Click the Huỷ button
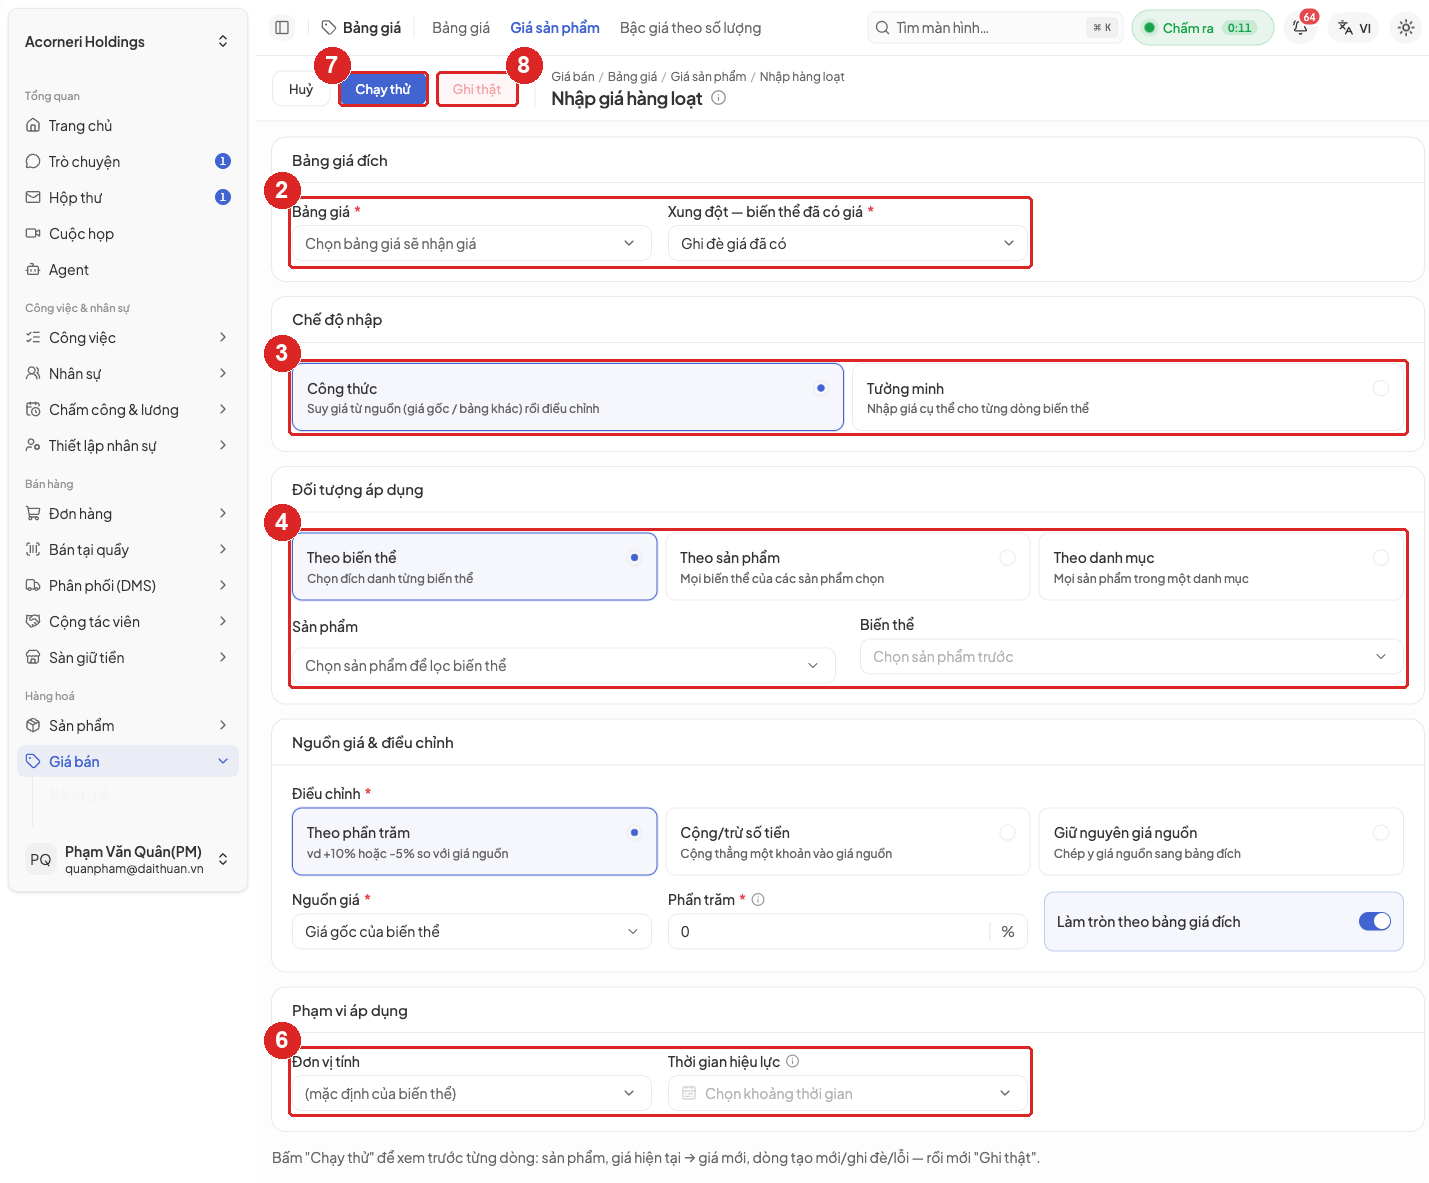 coord(301,89)
